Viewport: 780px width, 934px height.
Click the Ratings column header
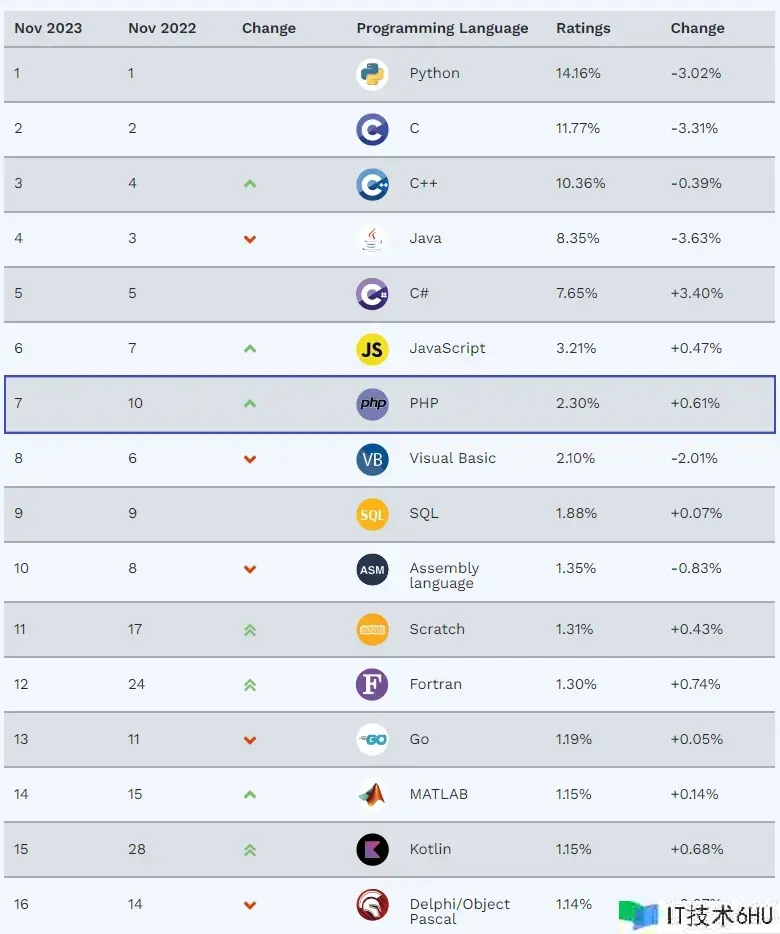tap(583, 28)
